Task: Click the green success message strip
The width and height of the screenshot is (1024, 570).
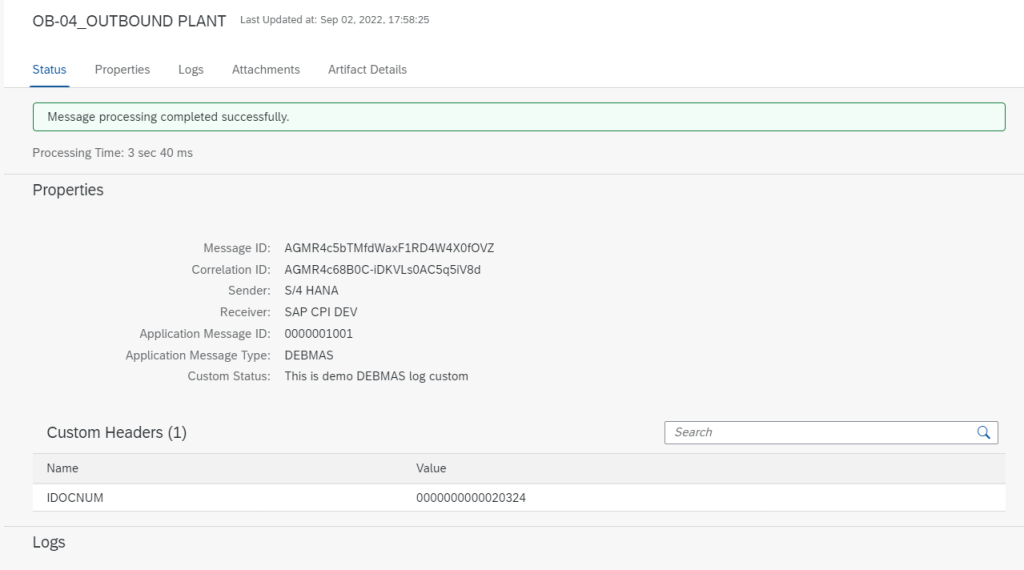Action: click(518, 117)
